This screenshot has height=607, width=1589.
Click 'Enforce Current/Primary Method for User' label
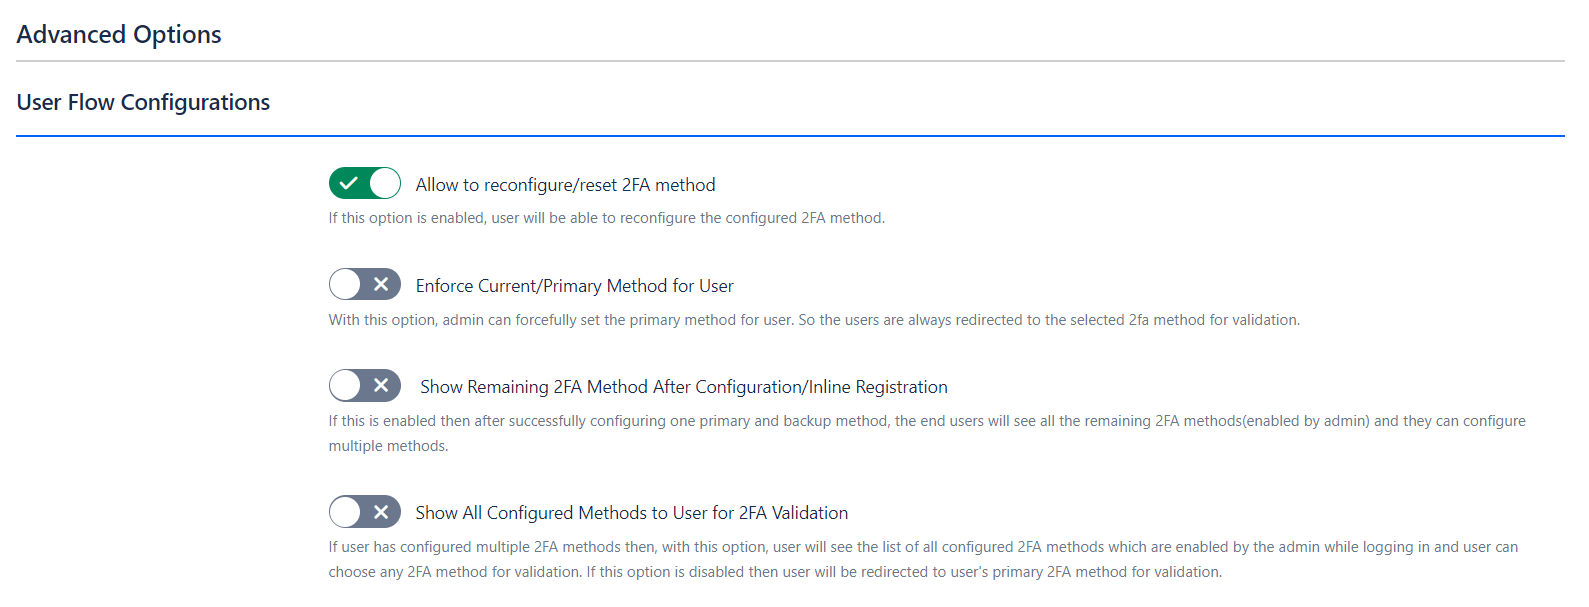[574, 286]
